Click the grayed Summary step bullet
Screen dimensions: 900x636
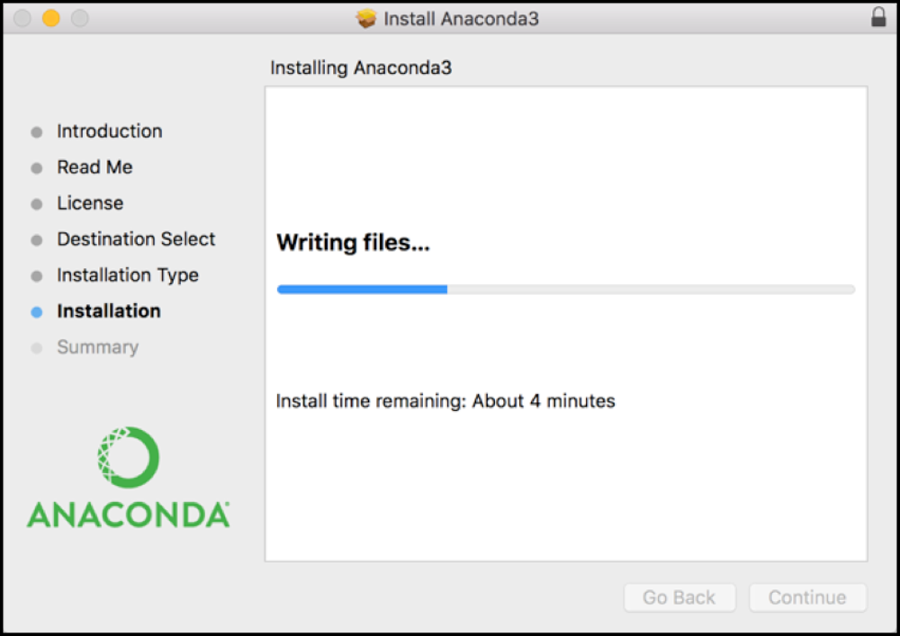coord(37,347)
